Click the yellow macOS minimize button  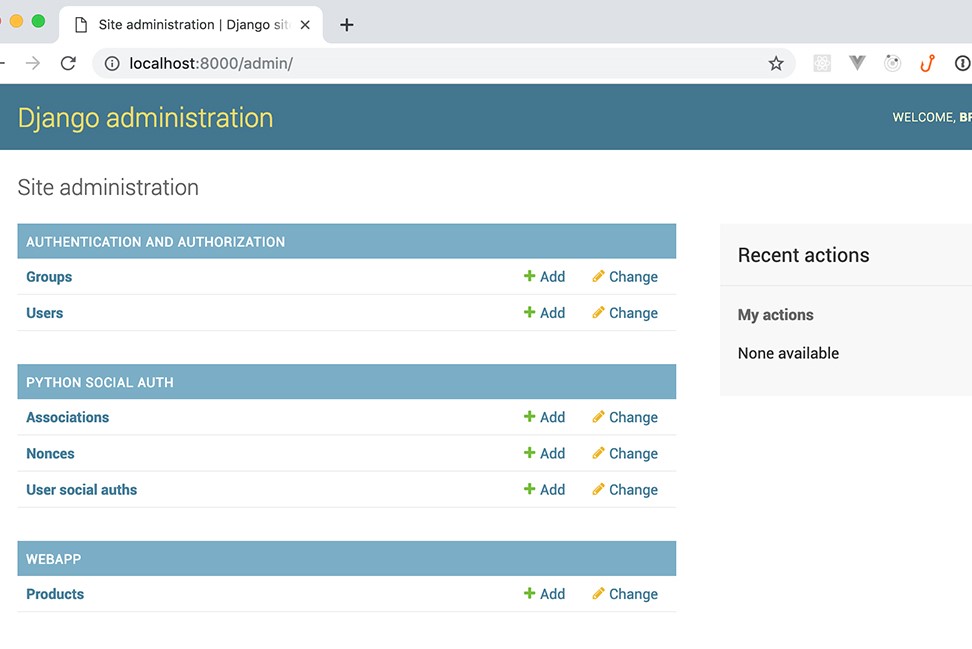pos(16,21)
